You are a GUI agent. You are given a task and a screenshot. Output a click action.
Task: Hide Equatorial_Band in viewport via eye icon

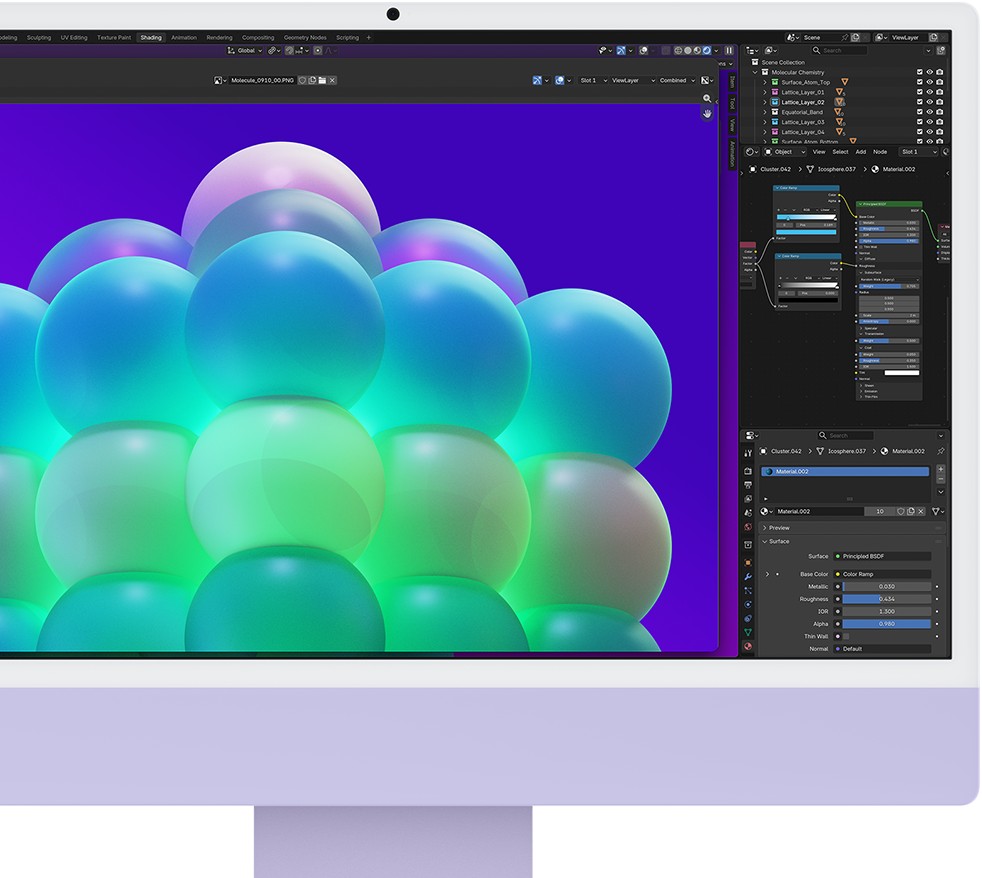(x=930, y=112)
